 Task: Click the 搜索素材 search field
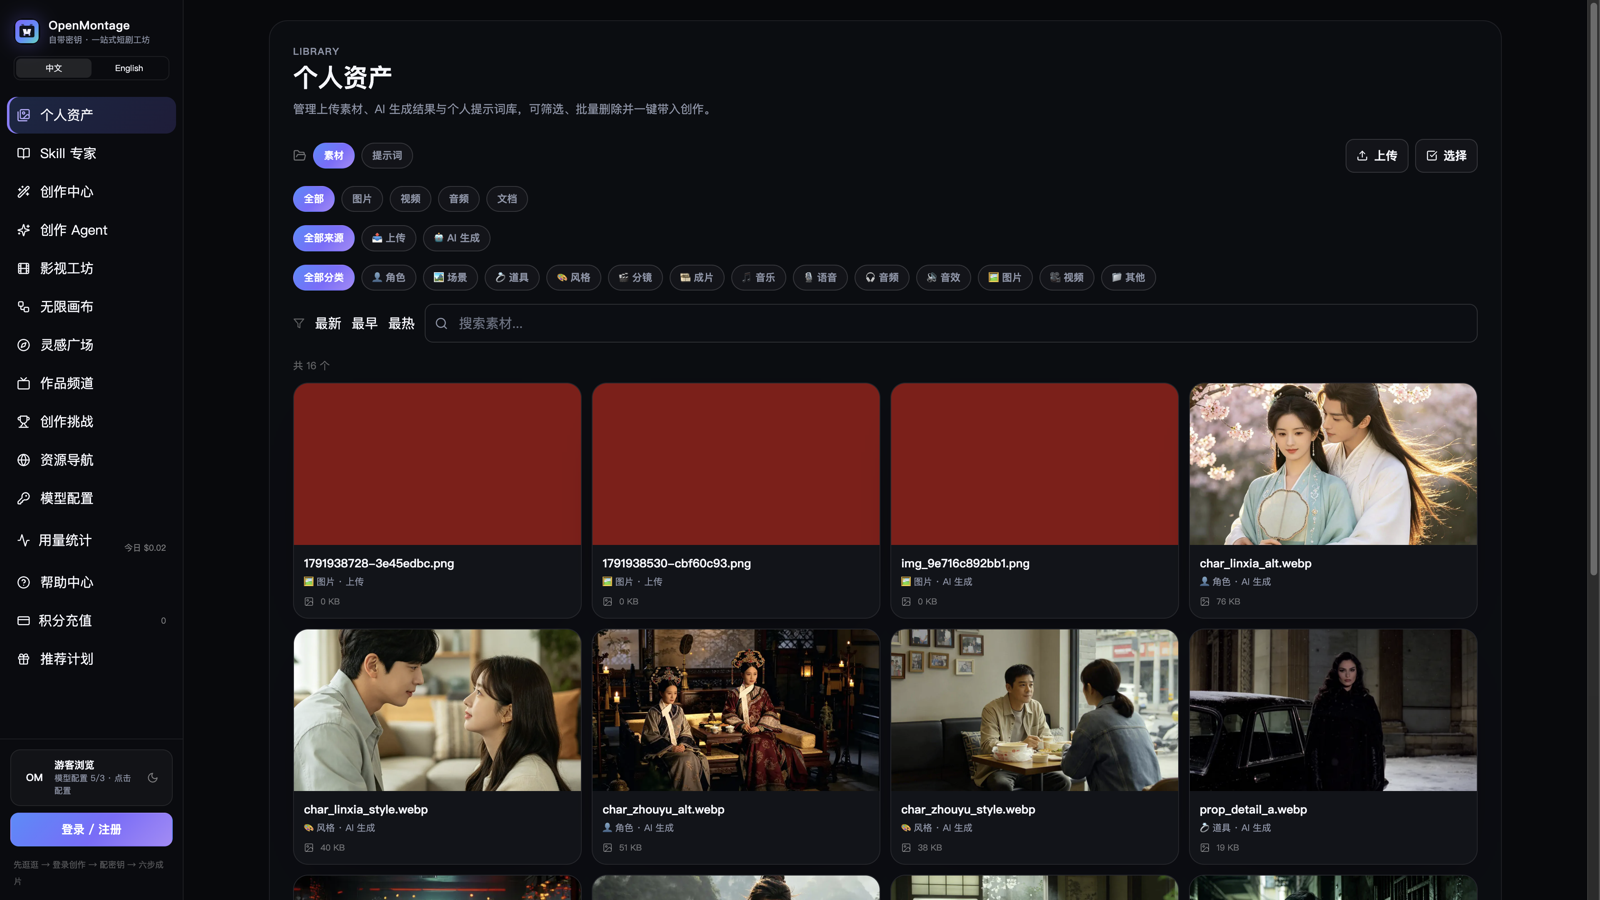951,323
